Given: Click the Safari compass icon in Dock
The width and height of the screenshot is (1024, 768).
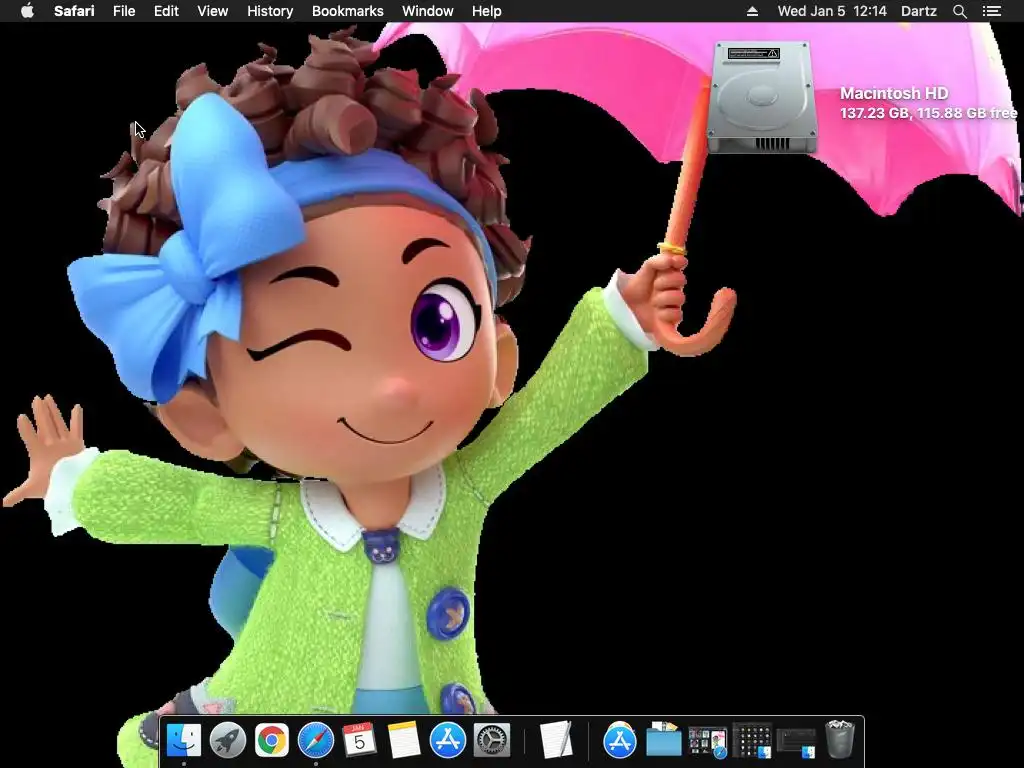Looking at the screenshot, I should pos(316,741).
